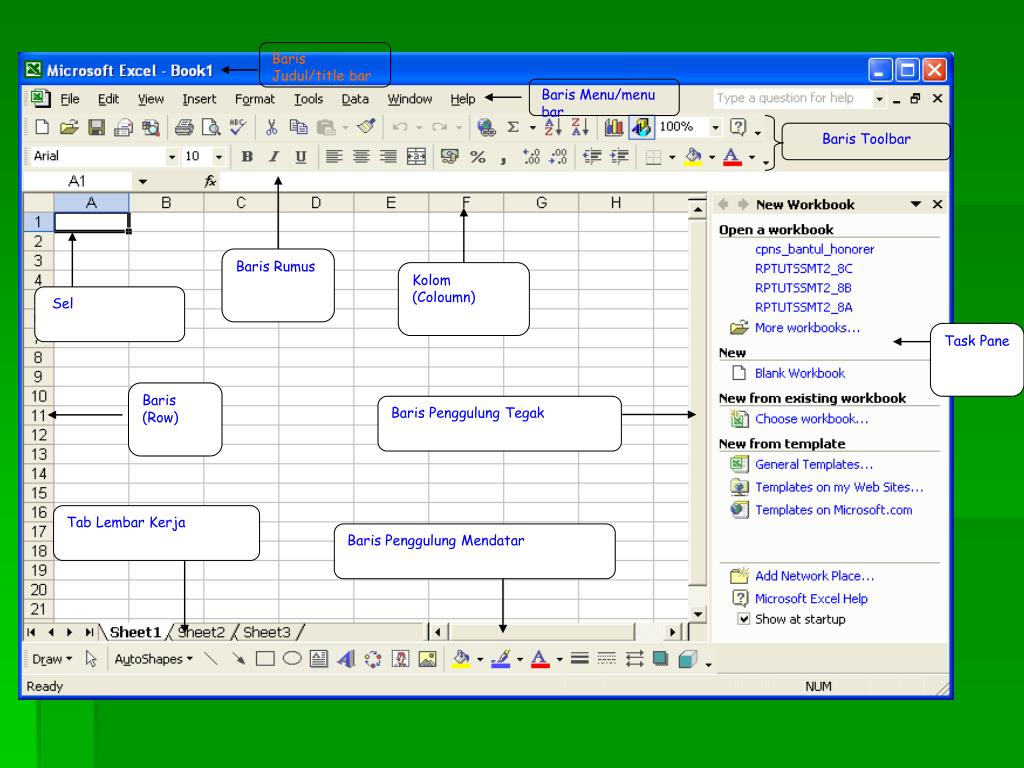This screenshot has width=1024, height=768.
Task: Uncheck Show at startup checkbox
Action: click(x=743, y=618)
